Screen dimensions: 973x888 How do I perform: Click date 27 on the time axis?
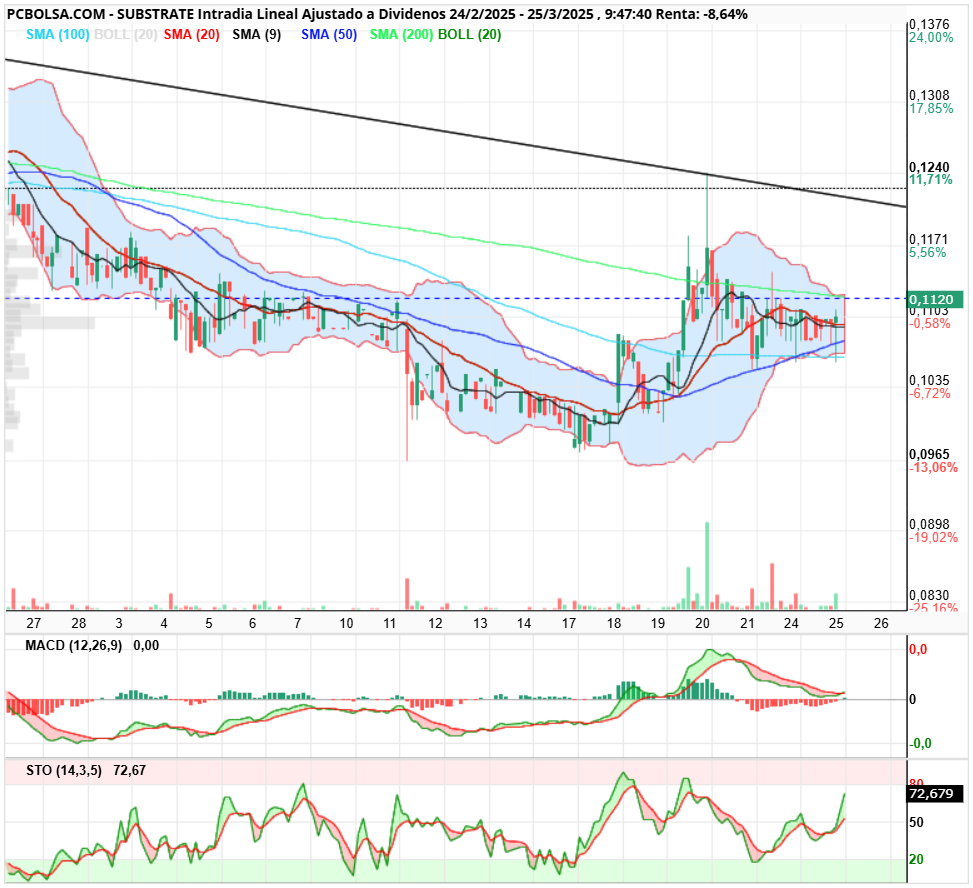pyautogui.click(x=34, y=624)
